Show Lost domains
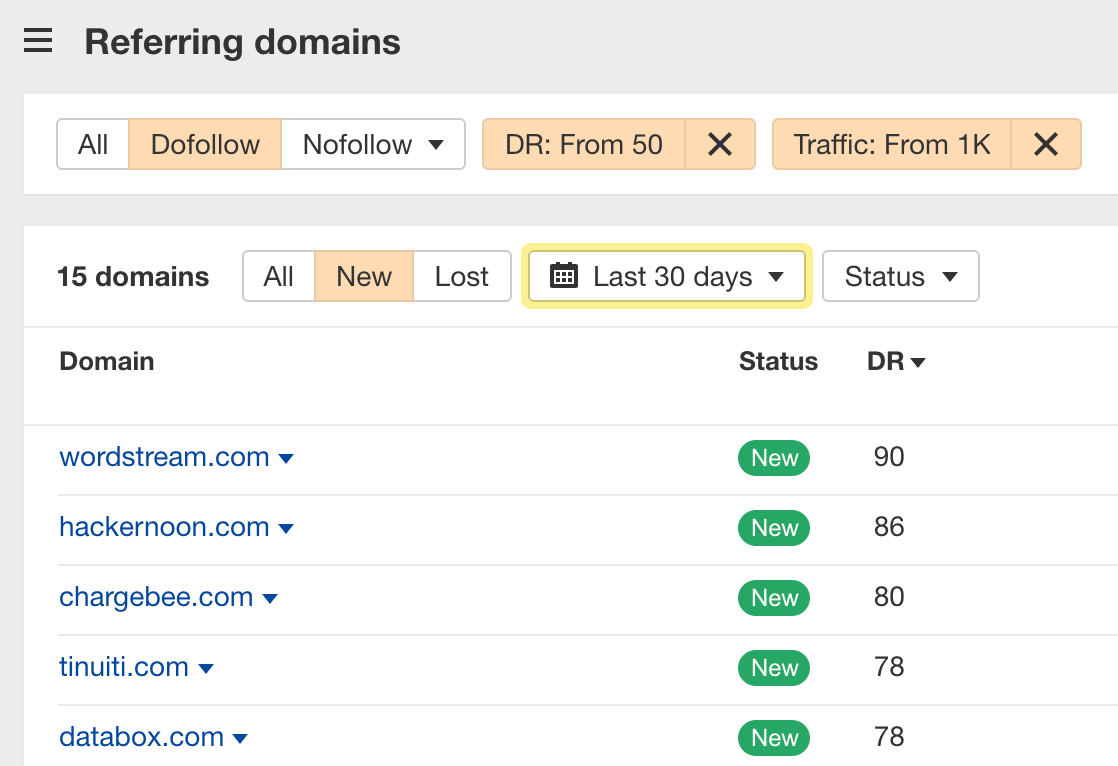1118x766 pixels. click(461, 276)
